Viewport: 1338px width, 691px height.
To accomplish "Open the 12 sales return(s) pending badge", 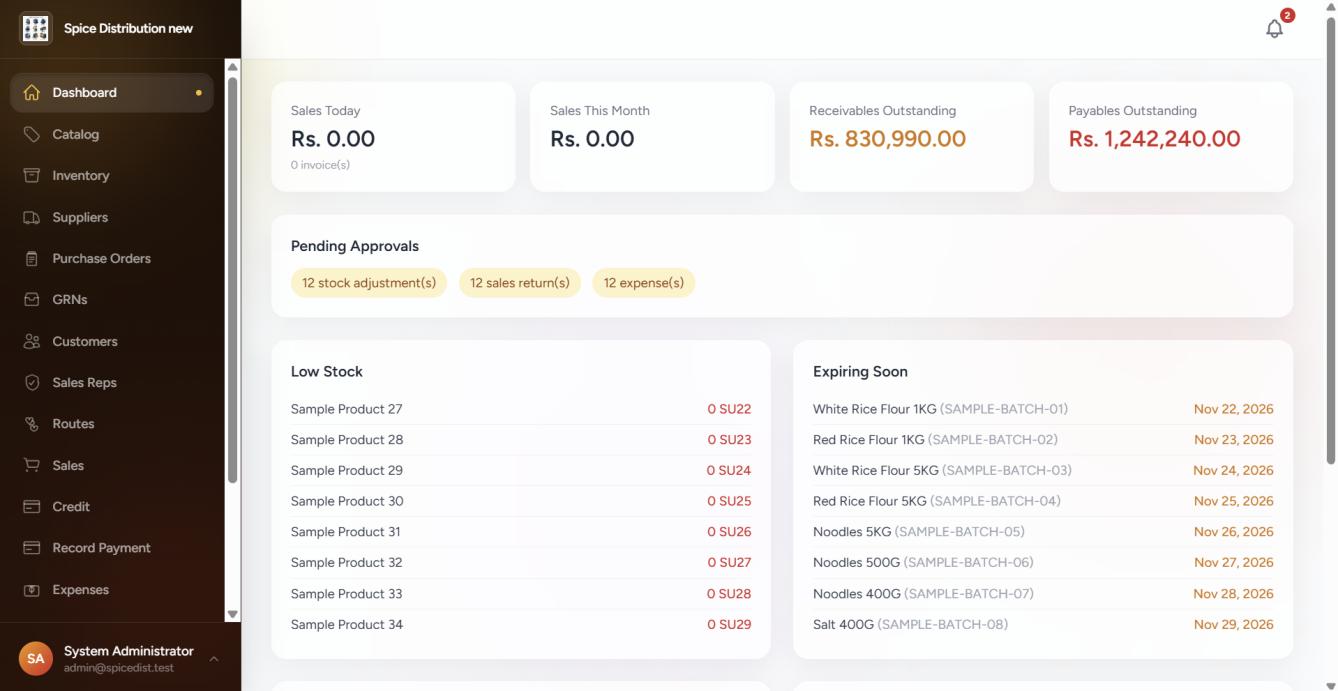I will 520,283.
